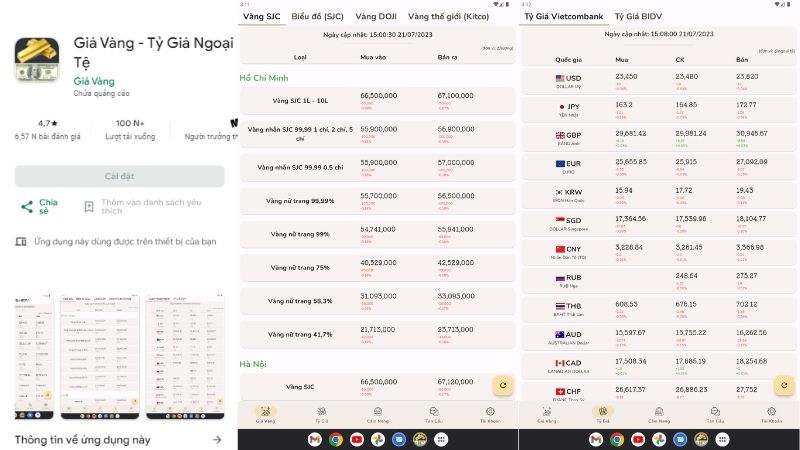
Task: Click the wishlist bookmark icon
Action: 89,207
